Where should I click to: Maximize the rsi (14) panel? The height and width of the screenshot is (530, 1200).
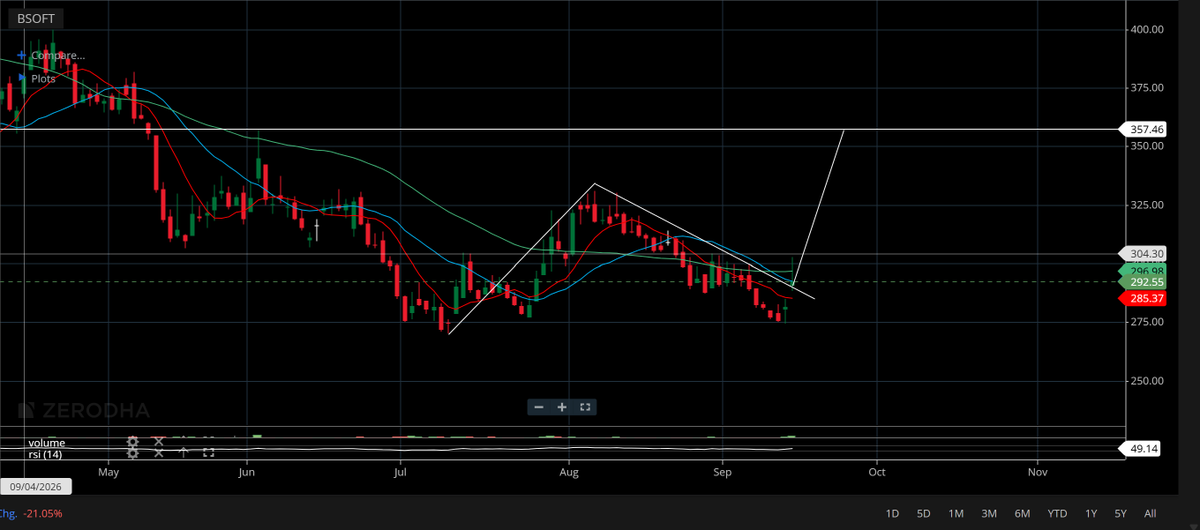click(x=208, y=453)
